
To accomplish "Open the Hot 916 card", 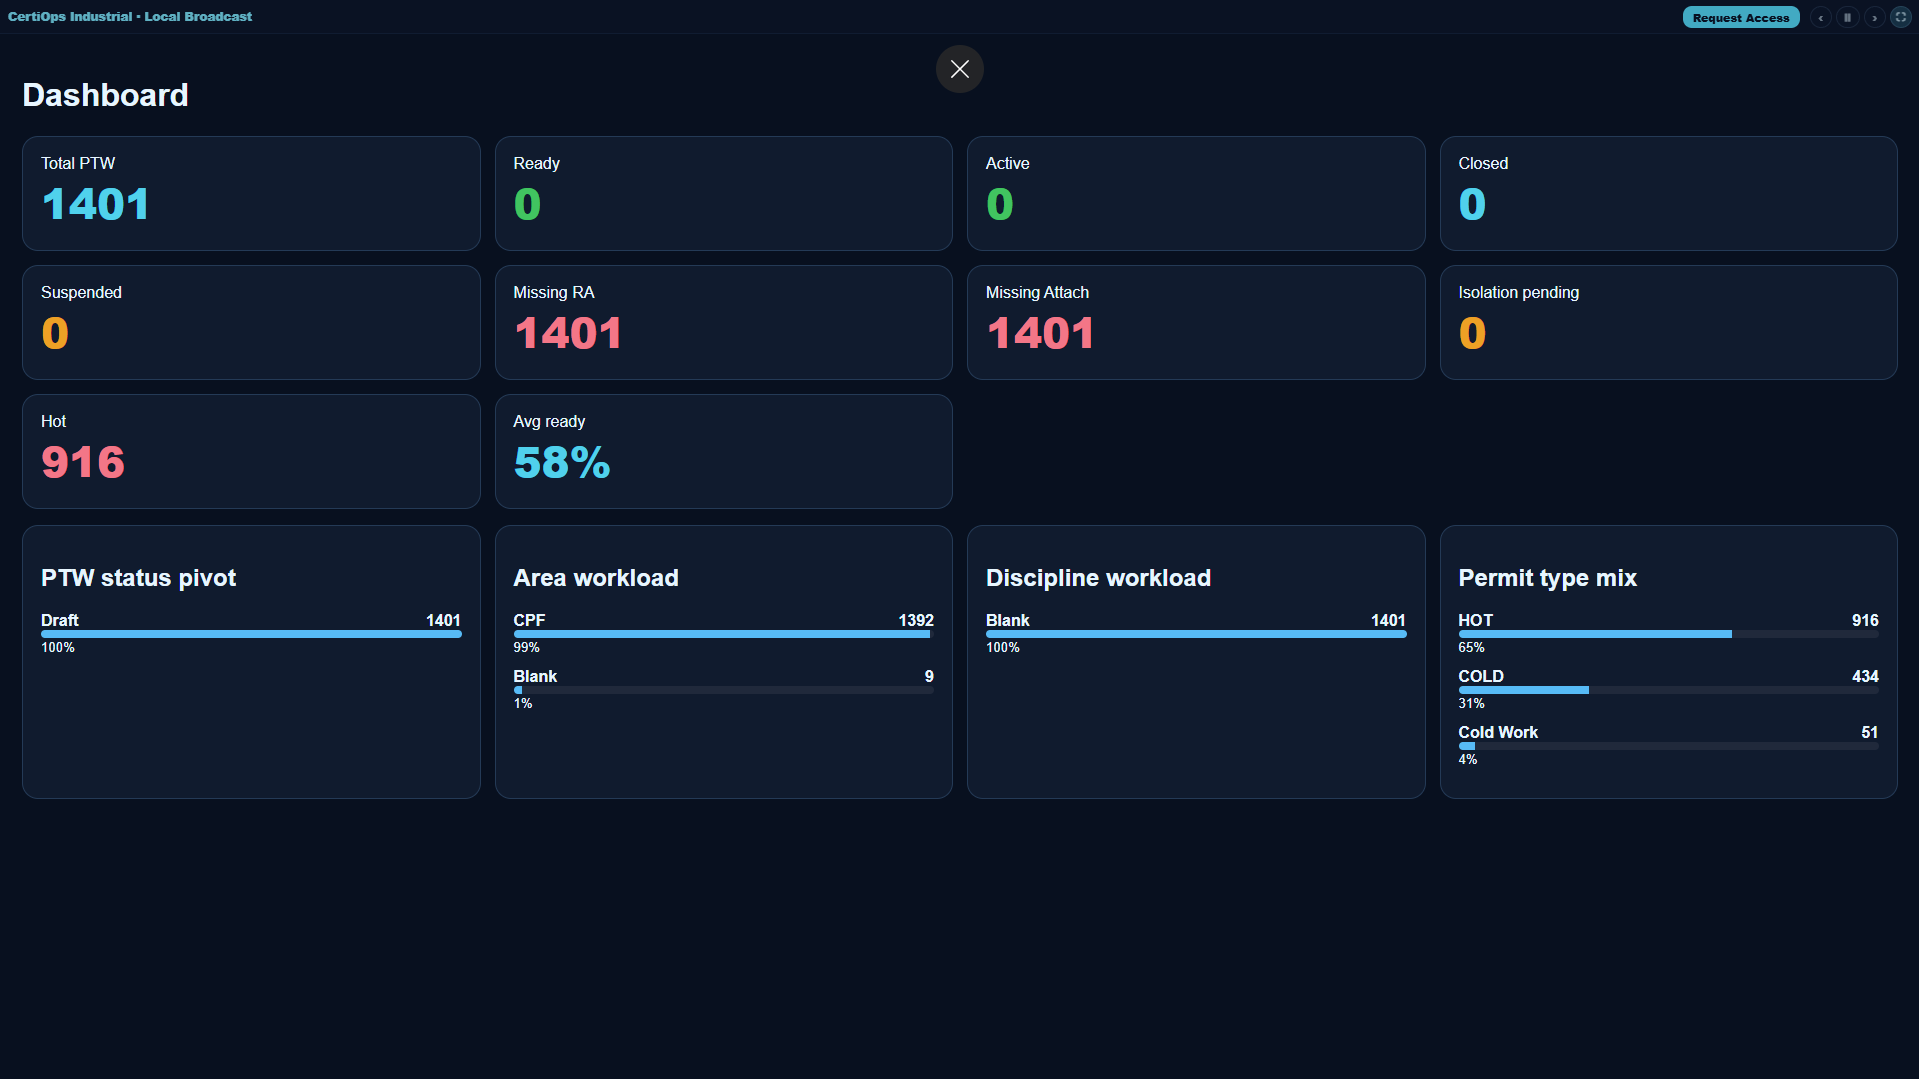I will coord(251,451).
